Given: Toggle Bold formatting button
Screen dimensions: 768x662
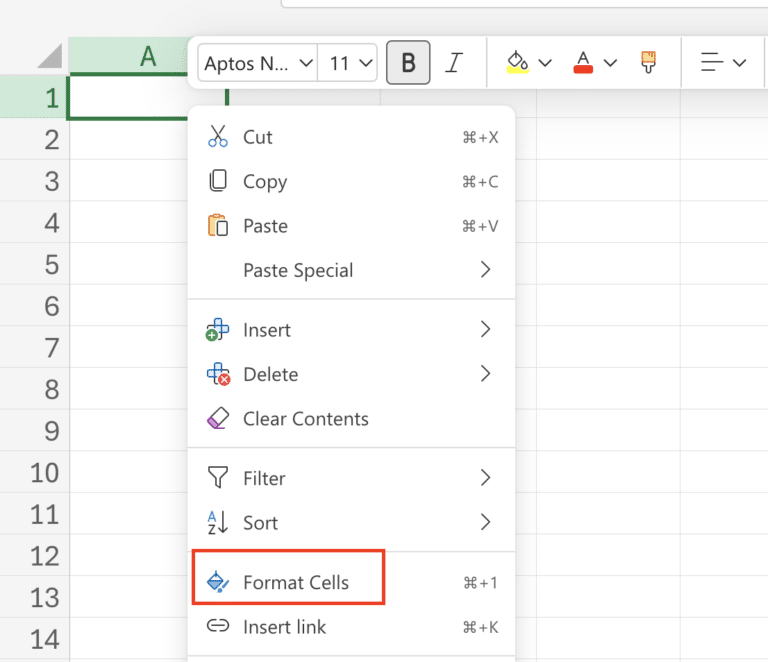Looking at the screenshot, I should 408,63.
